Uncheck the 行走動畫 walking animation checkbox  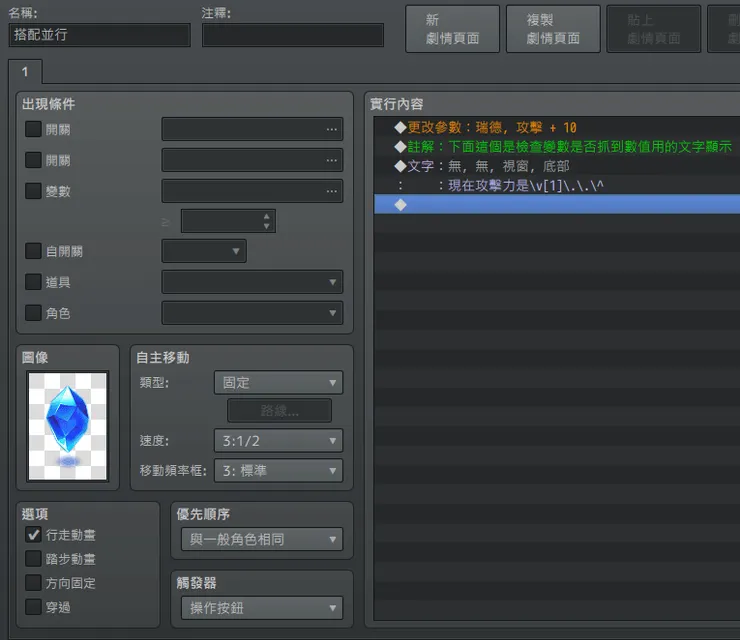pos(33,535)
